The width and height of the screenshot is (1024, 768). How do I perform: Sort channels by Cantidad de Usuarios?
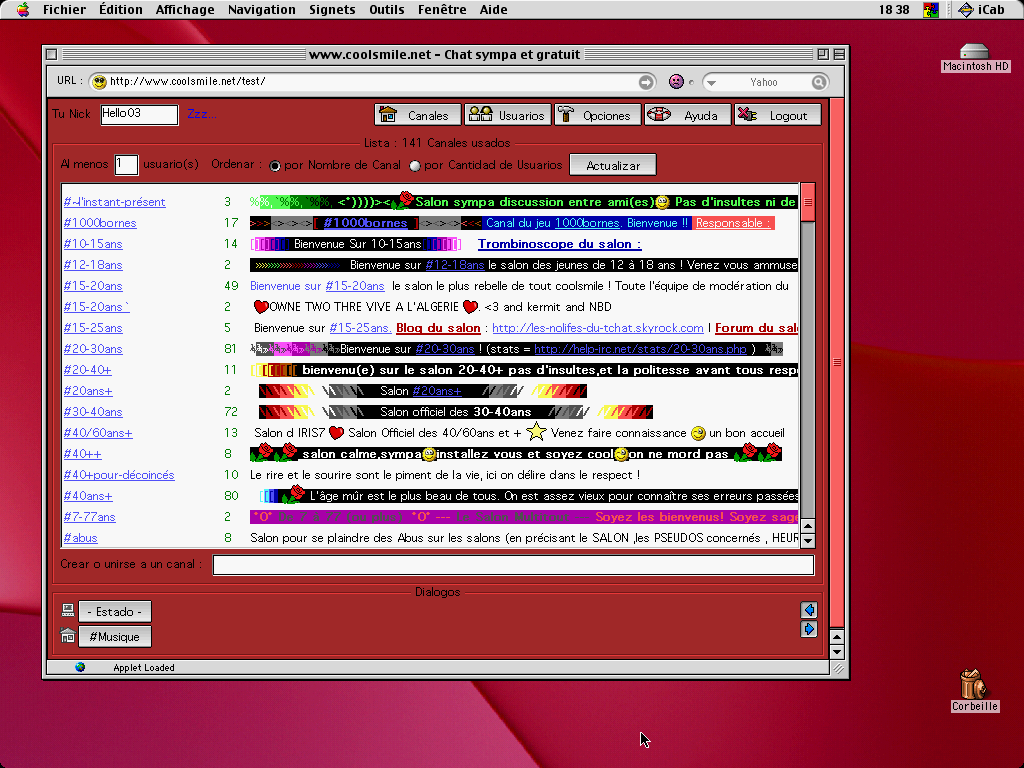[415, 166]
